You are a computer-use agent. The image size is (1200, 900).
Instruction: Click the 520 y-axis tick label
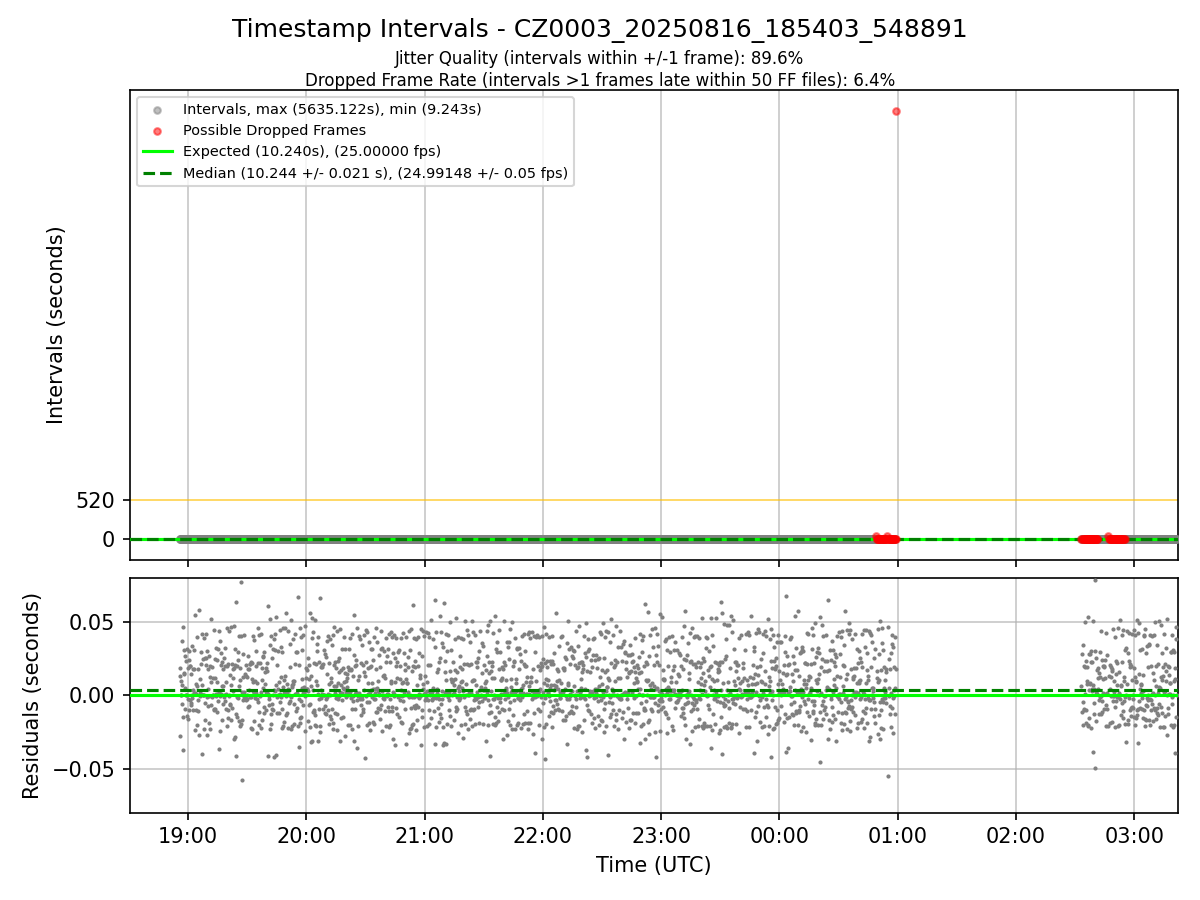pos(96,500)
